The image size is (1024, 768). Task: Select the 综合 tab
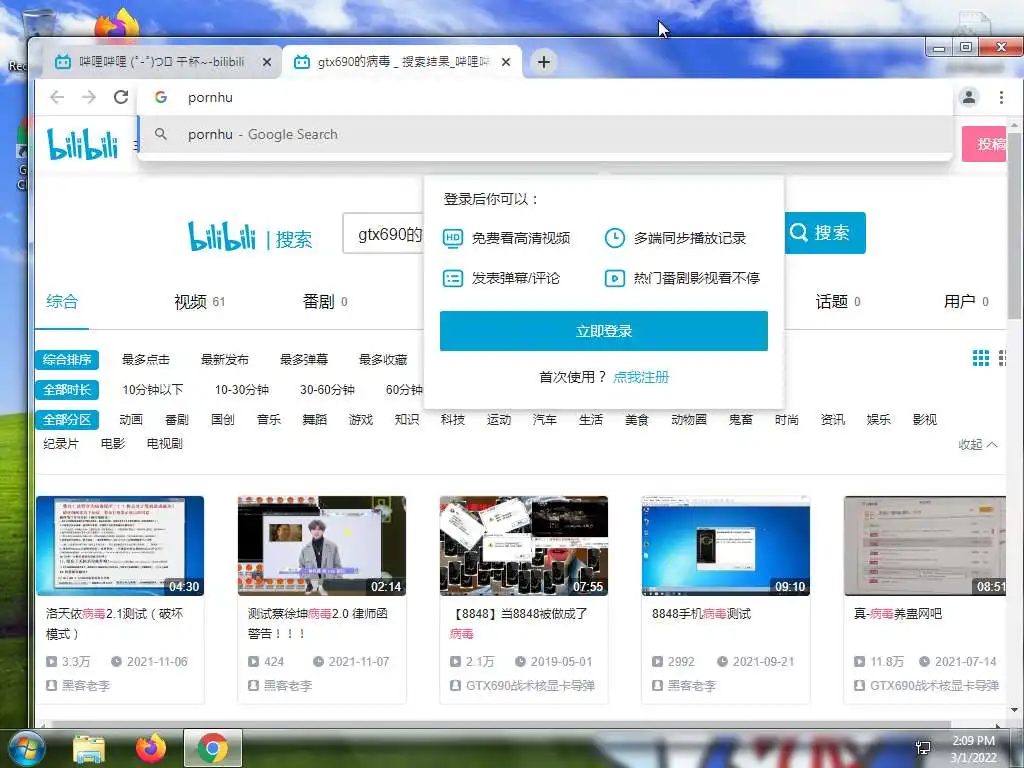[x=62, y=302]
